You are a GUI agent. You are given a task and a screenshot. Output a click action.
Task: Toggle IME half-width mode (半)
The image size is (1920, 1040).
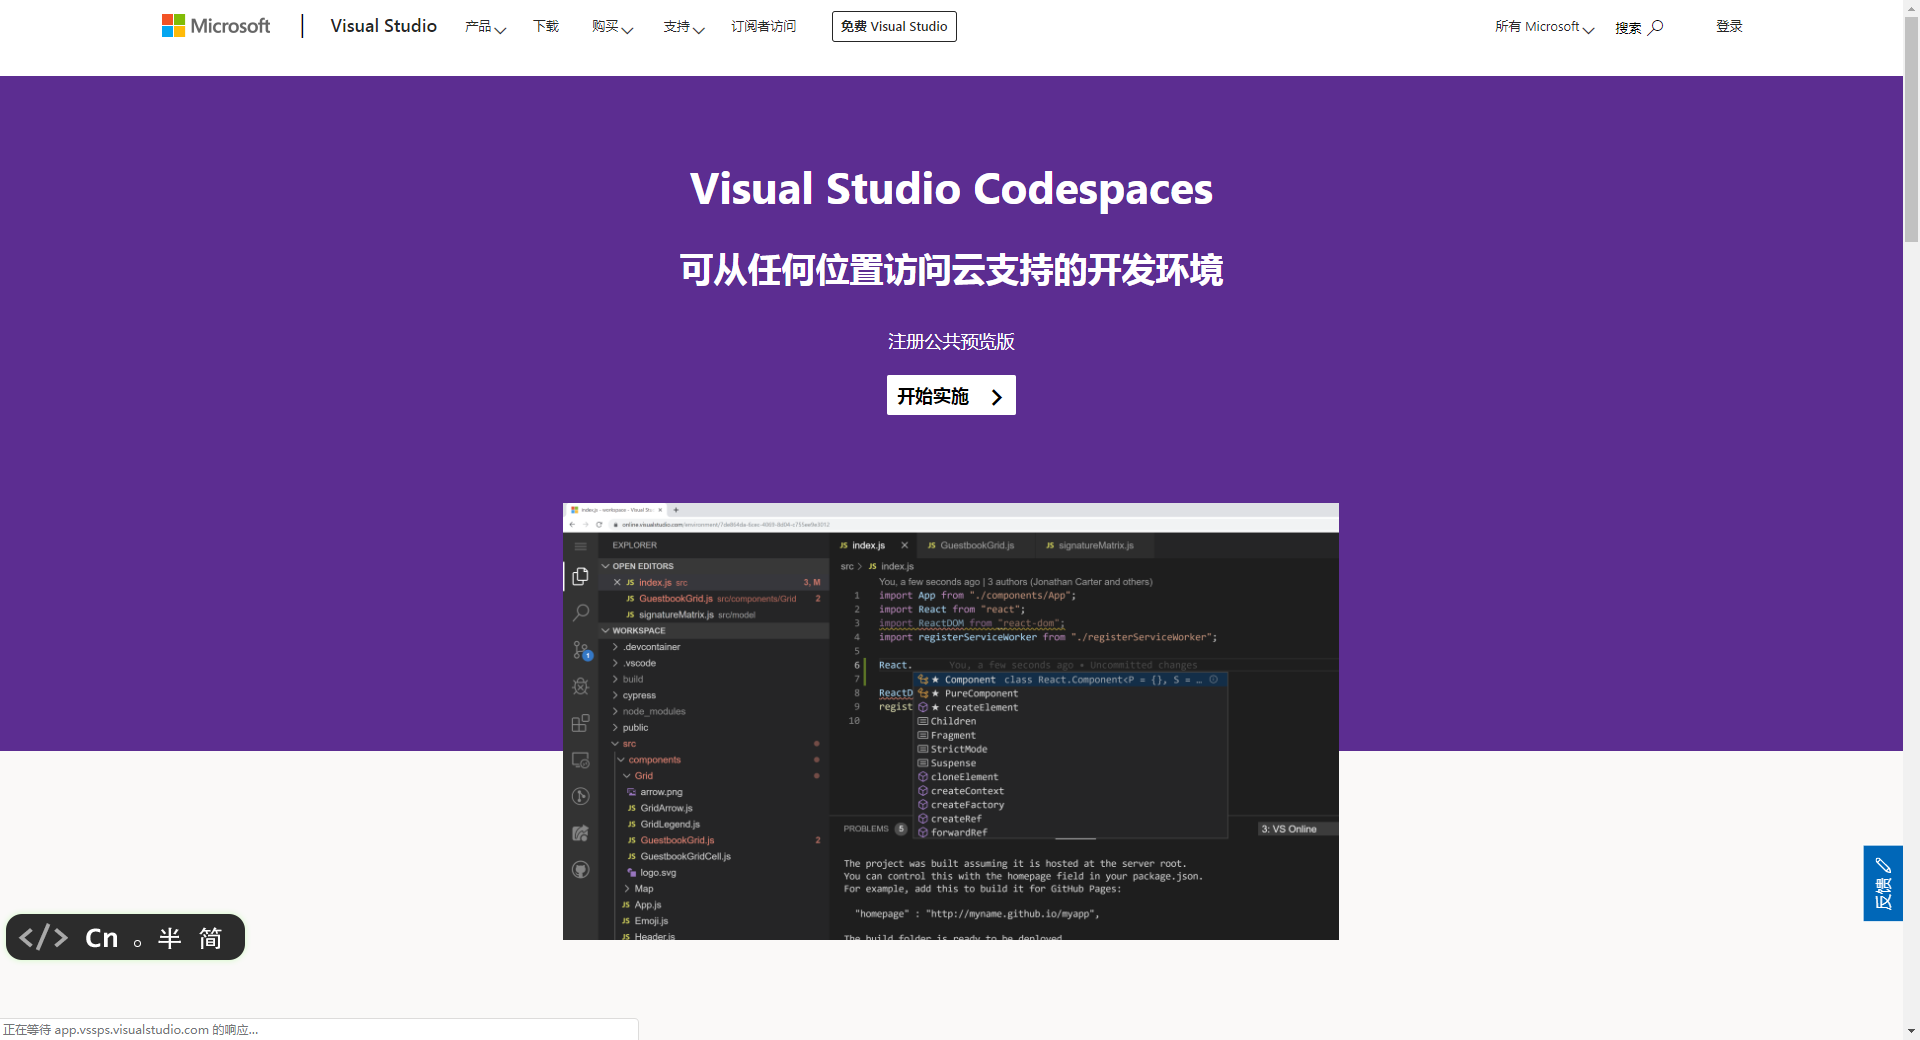pos(170,938)
